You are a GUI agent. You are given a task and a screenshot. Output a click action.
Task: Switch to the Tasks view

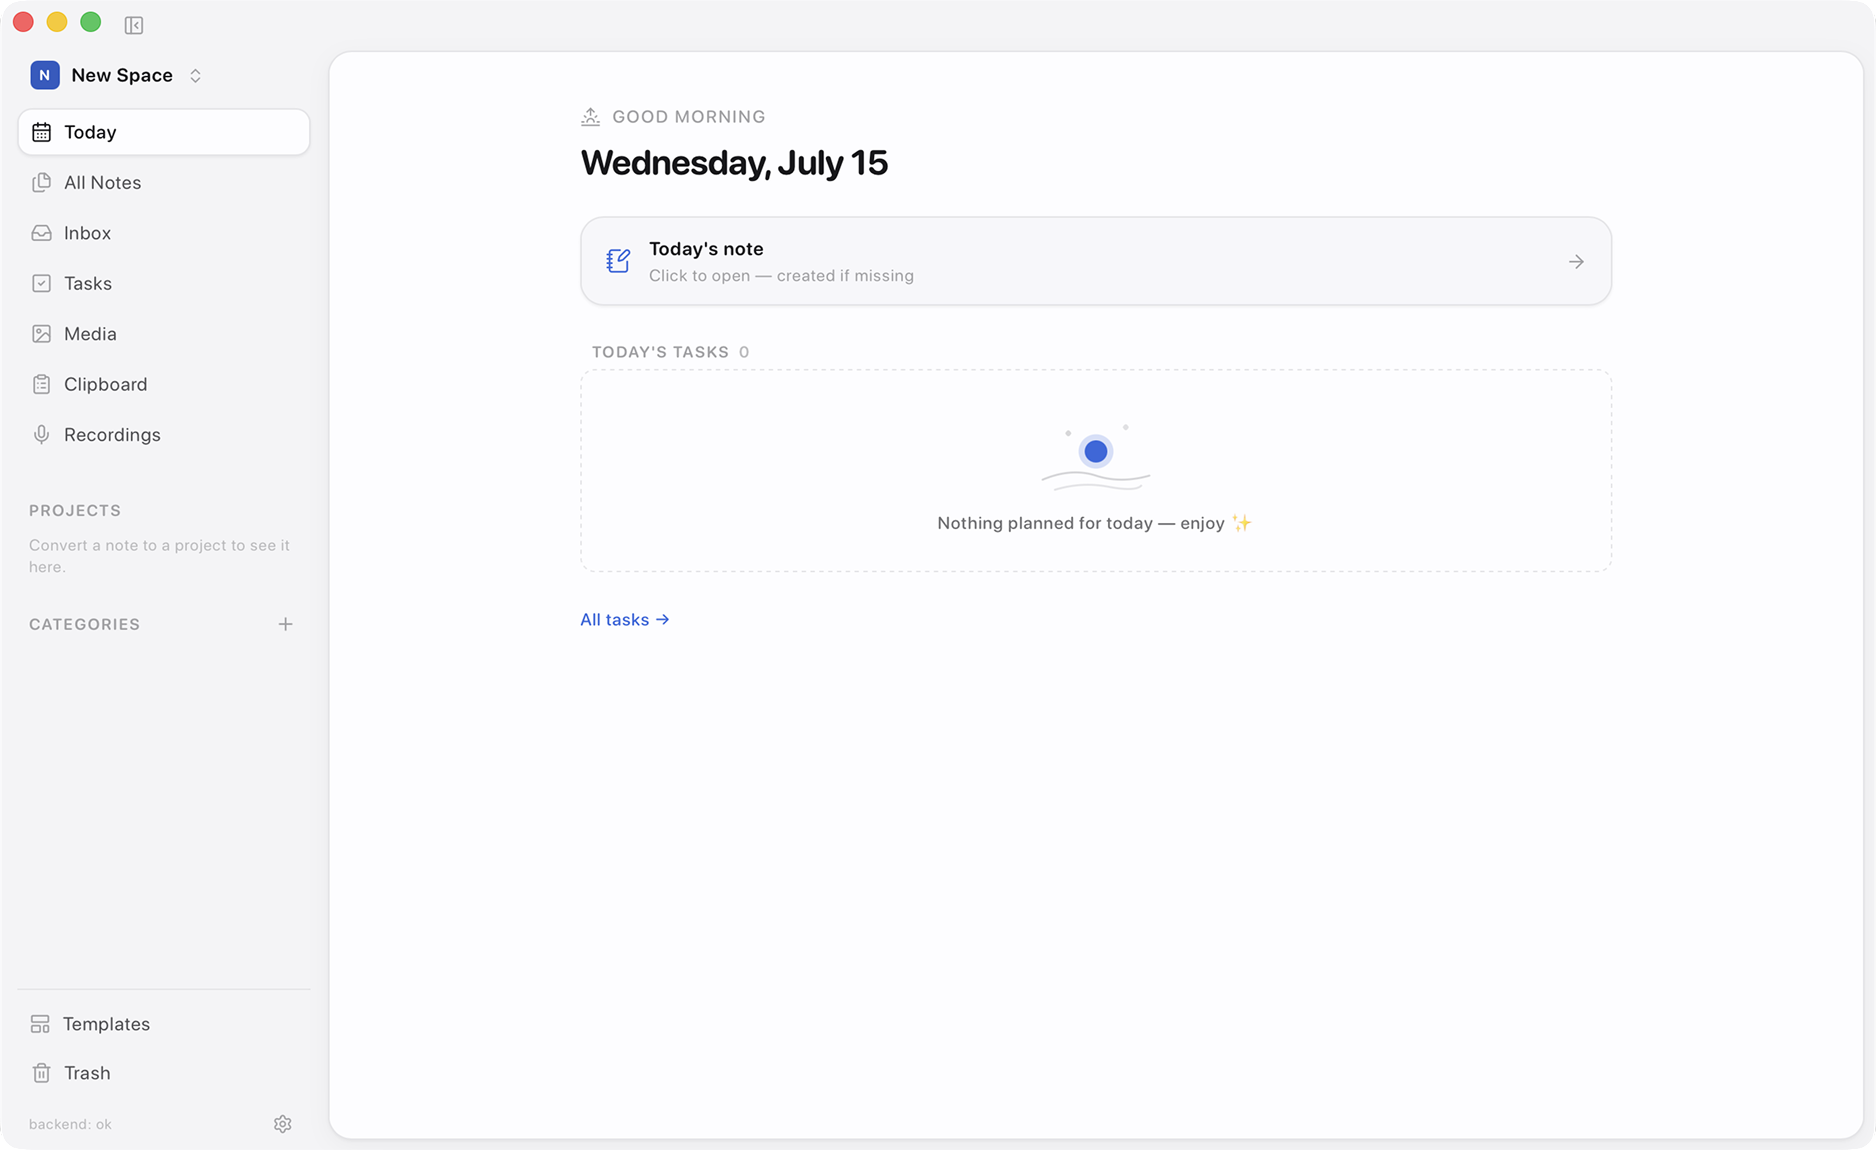pos(164,283)
